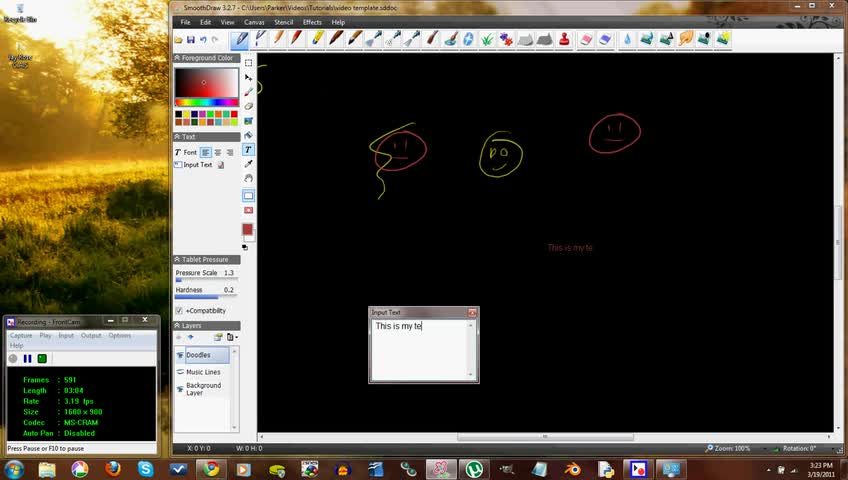Select the Music Lines layer
Screen dimensions: 848x480
coord(203,372)
